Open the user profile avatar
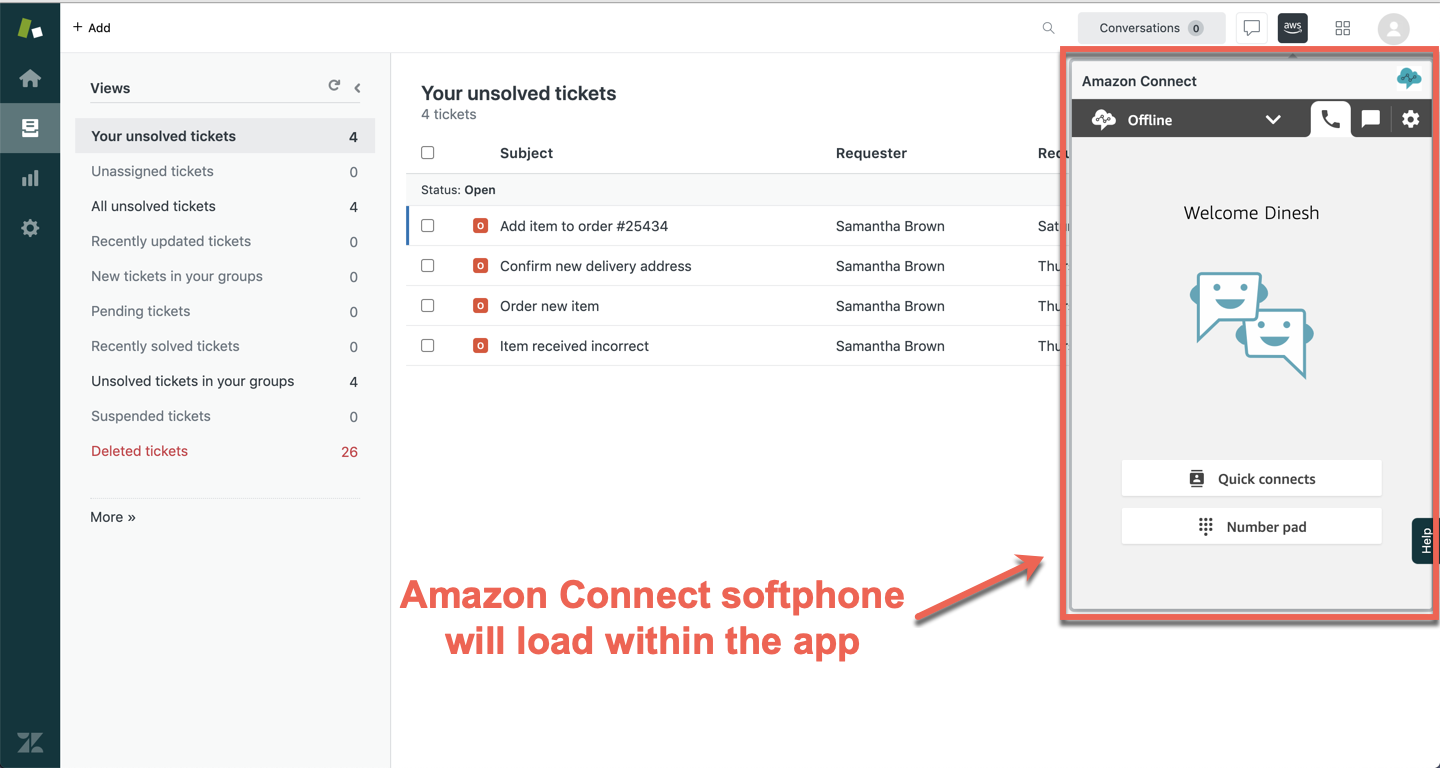The image size is (1440, 768). click(x=1393, y=28)
